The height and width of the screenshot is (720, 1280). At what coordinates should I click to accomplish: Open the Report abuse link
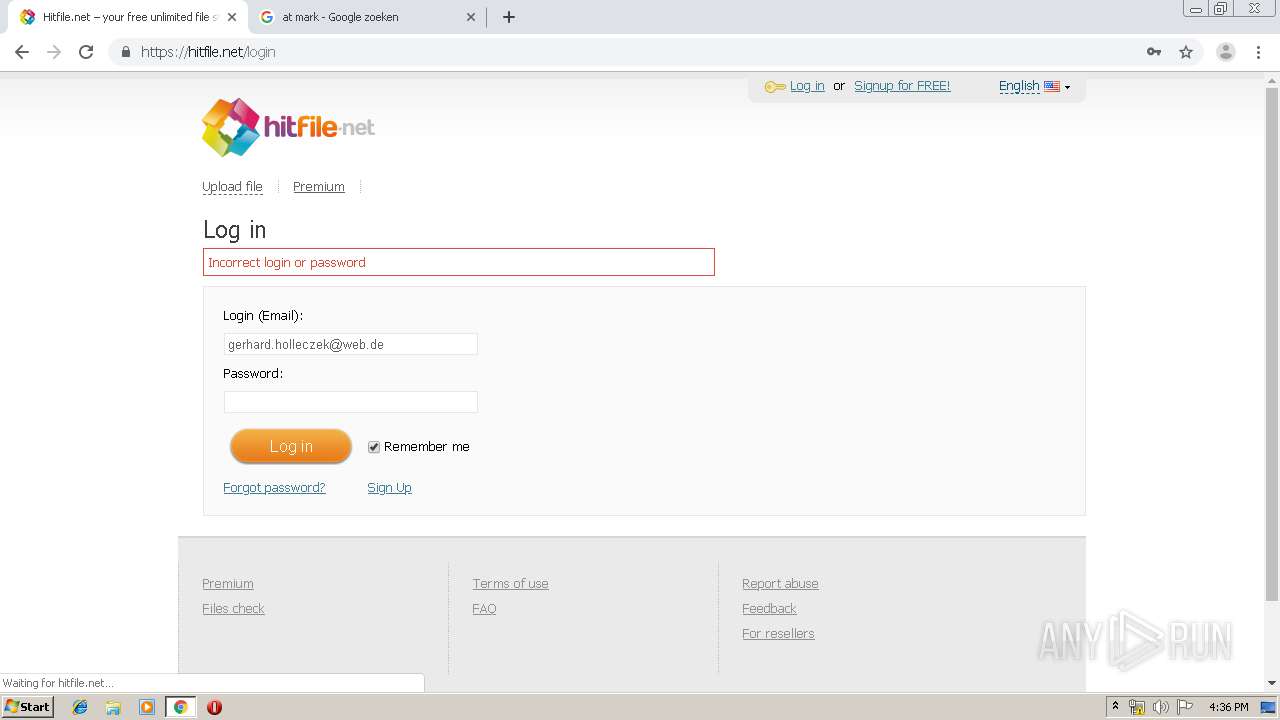point(780,584)
